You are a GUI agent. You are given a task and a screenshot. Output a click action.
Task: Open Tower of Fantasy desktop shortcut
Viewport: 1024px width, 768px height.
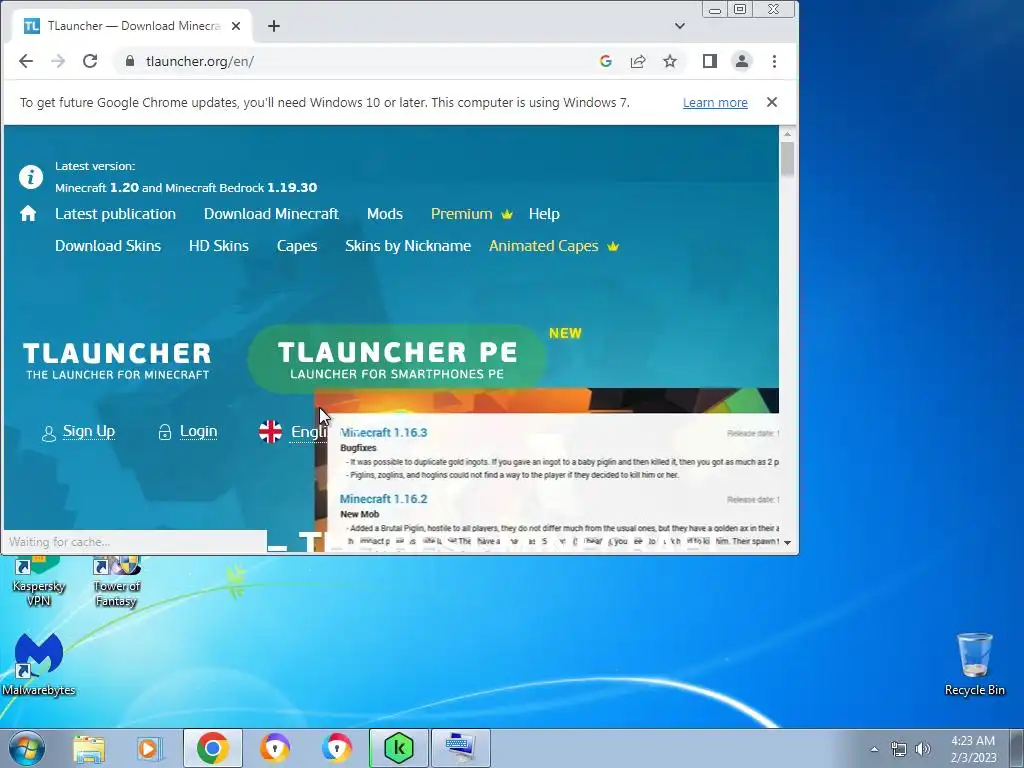click(116, 583)
